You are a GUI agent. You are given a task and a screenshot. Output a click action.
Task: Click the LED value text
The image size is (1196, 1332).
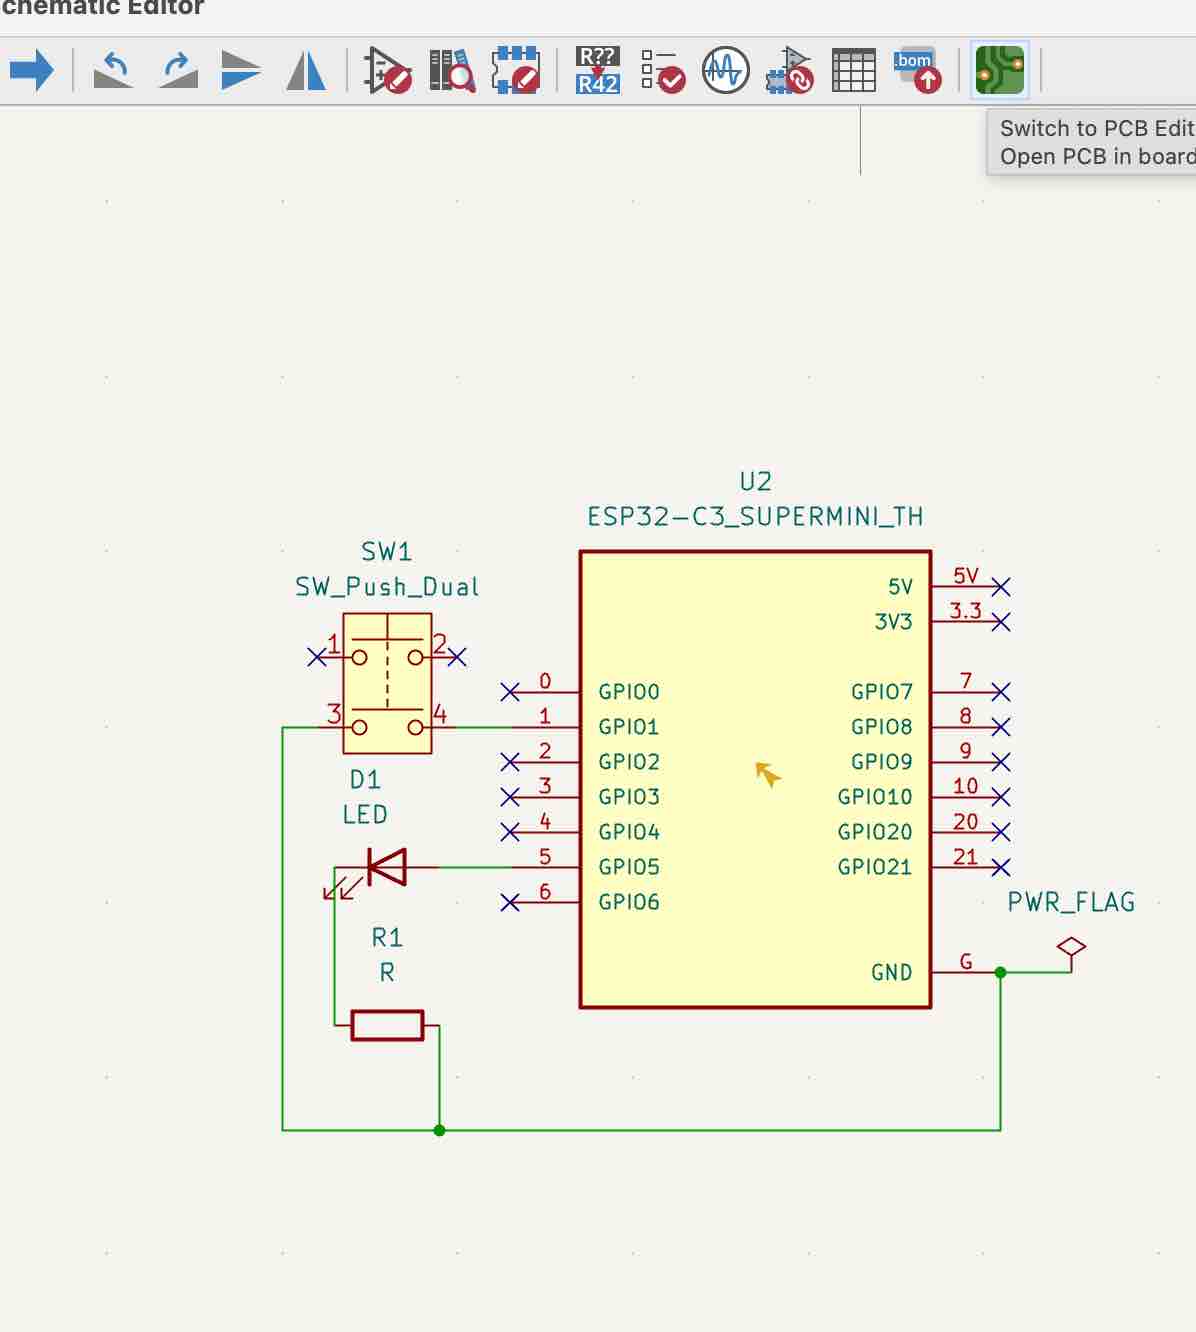[x=365, y=815]
